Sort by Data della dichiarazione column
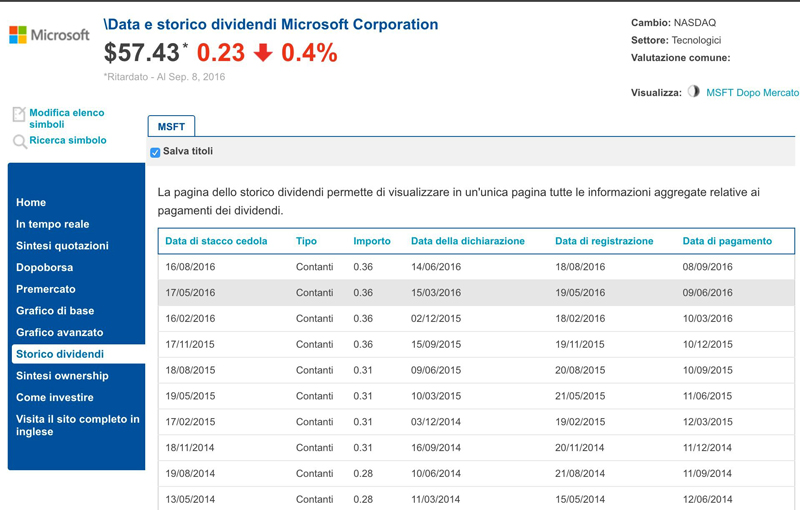This screenshot has height=510, width=800. pos(468,241)
